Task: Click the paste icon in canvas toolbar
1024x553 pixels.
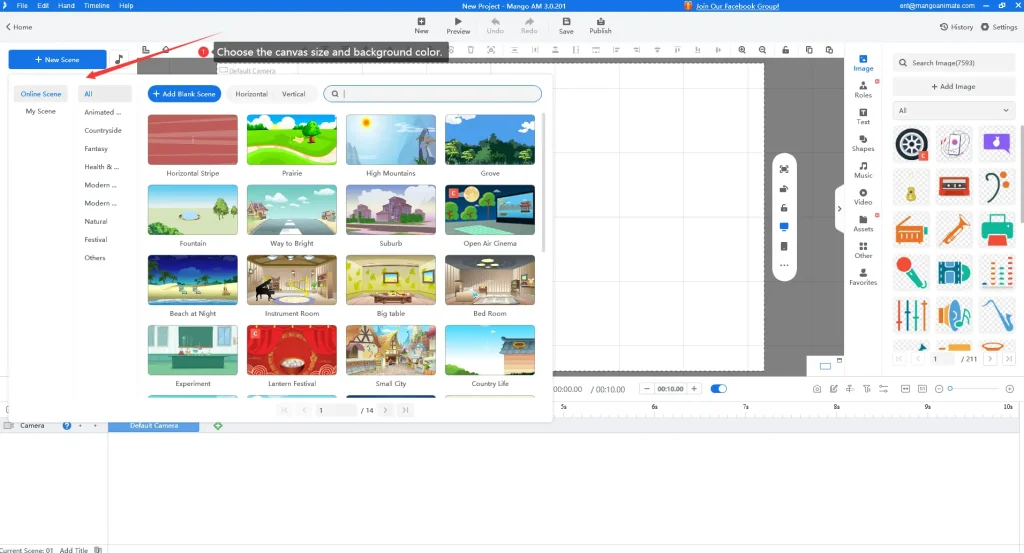Action: 829,50
